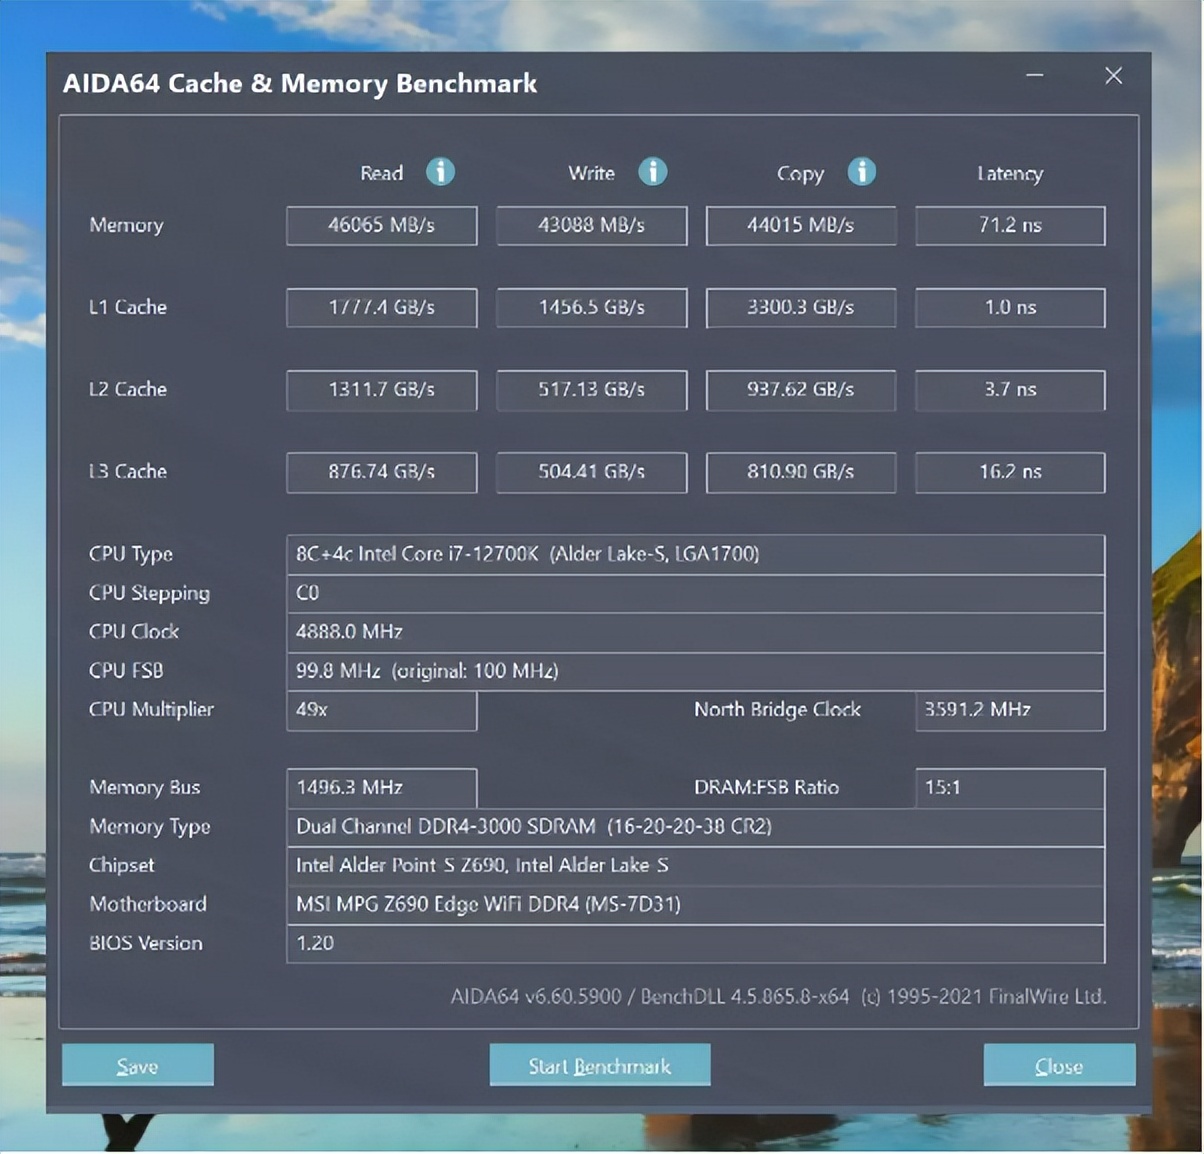This screenshot has width=1204, height=1154.
Task: Click the info icon next to Write
Action: point(652,172)
